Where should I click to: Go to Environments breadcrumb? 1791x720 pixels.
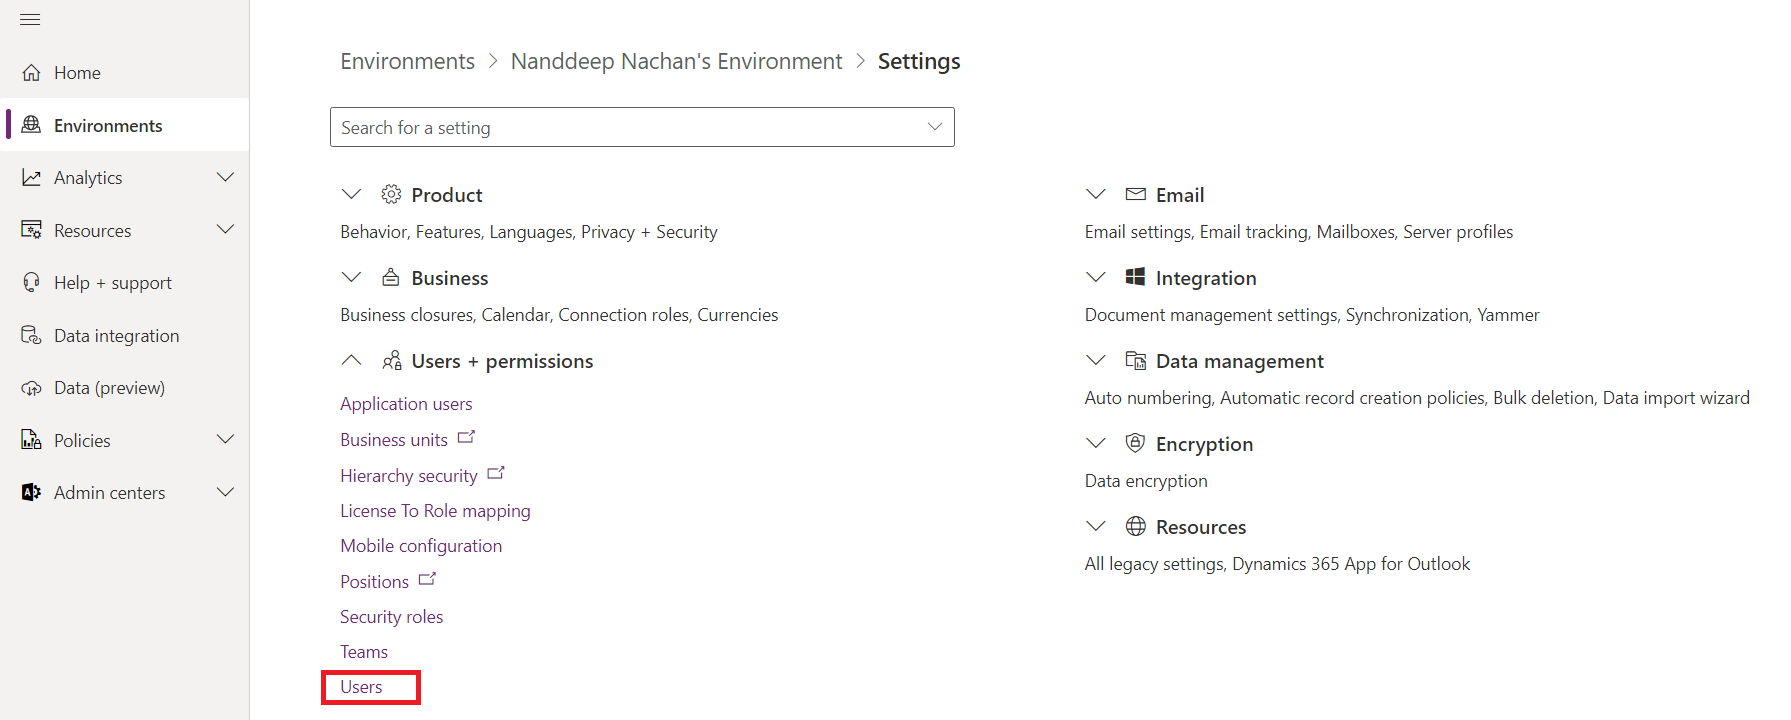pyautogui.click(x=407, y=61)
